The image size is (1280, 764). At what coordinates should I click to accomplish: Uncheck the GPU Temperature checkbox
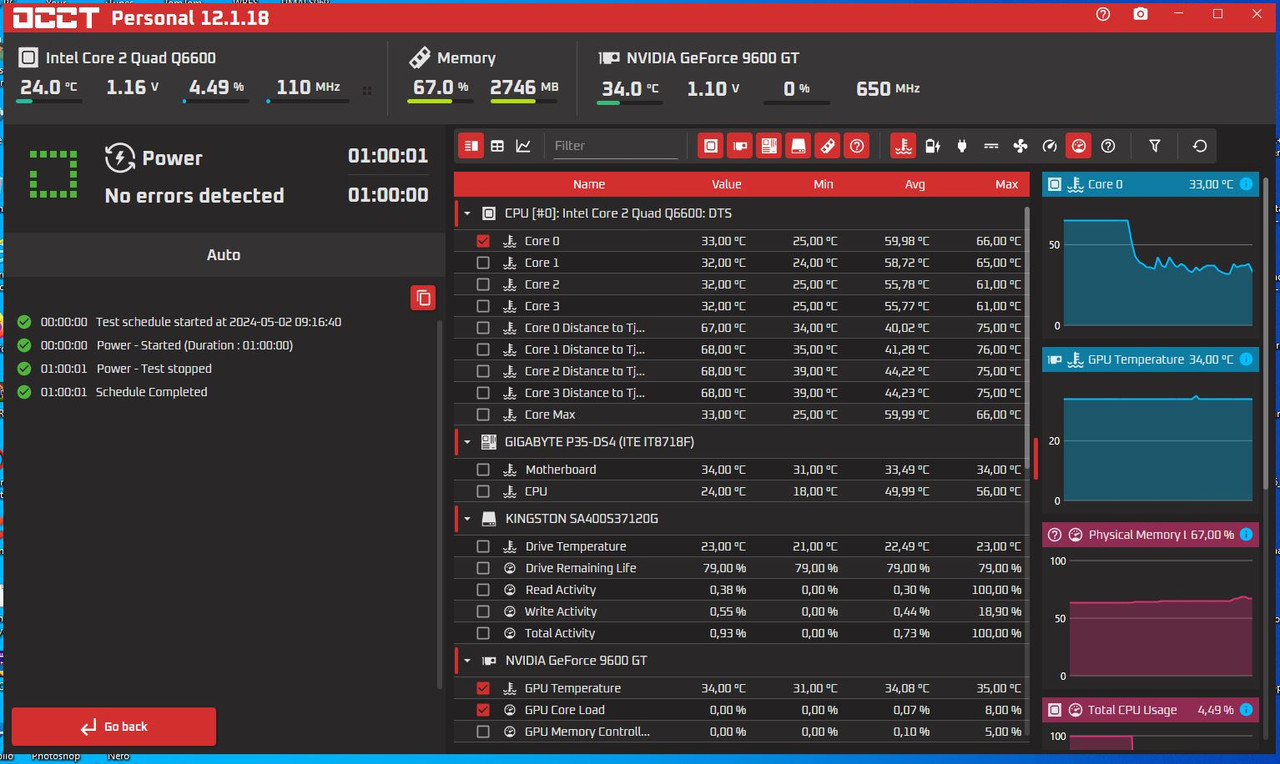tap(483, 688)
